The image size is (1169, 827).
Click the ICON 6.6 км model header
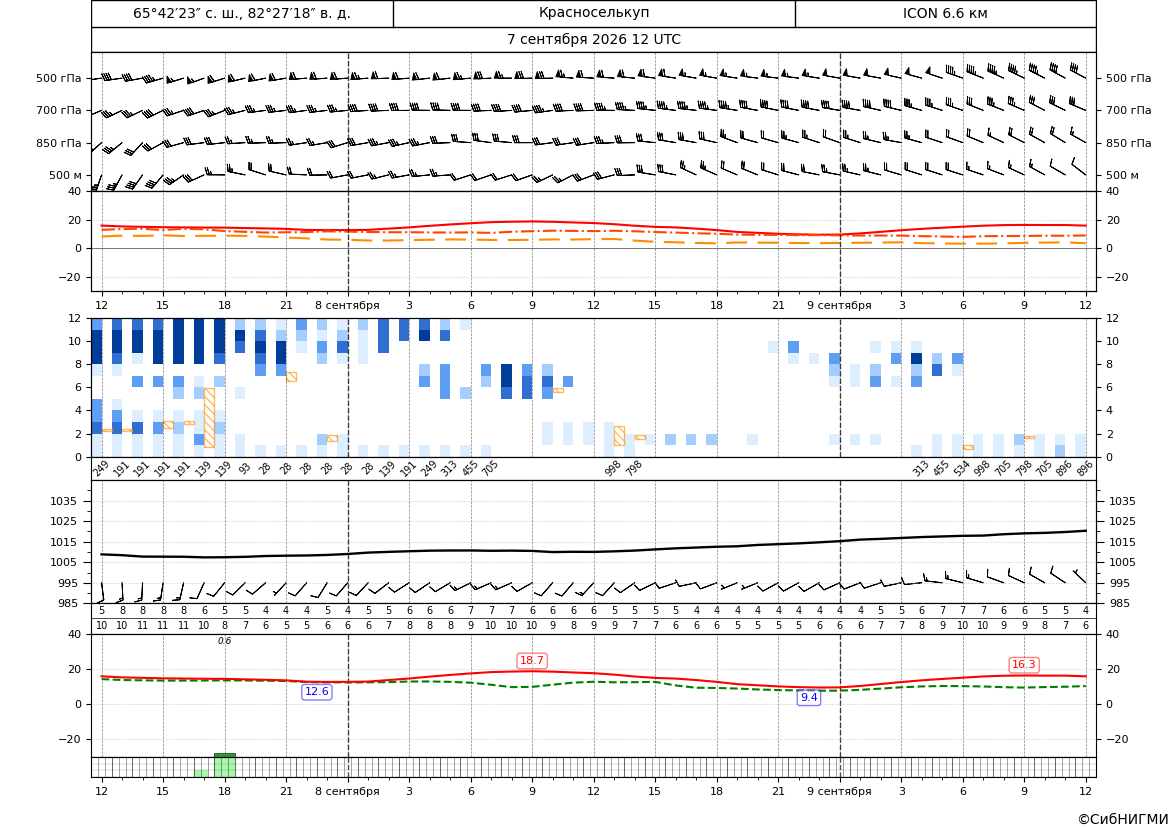click(945, 13)
